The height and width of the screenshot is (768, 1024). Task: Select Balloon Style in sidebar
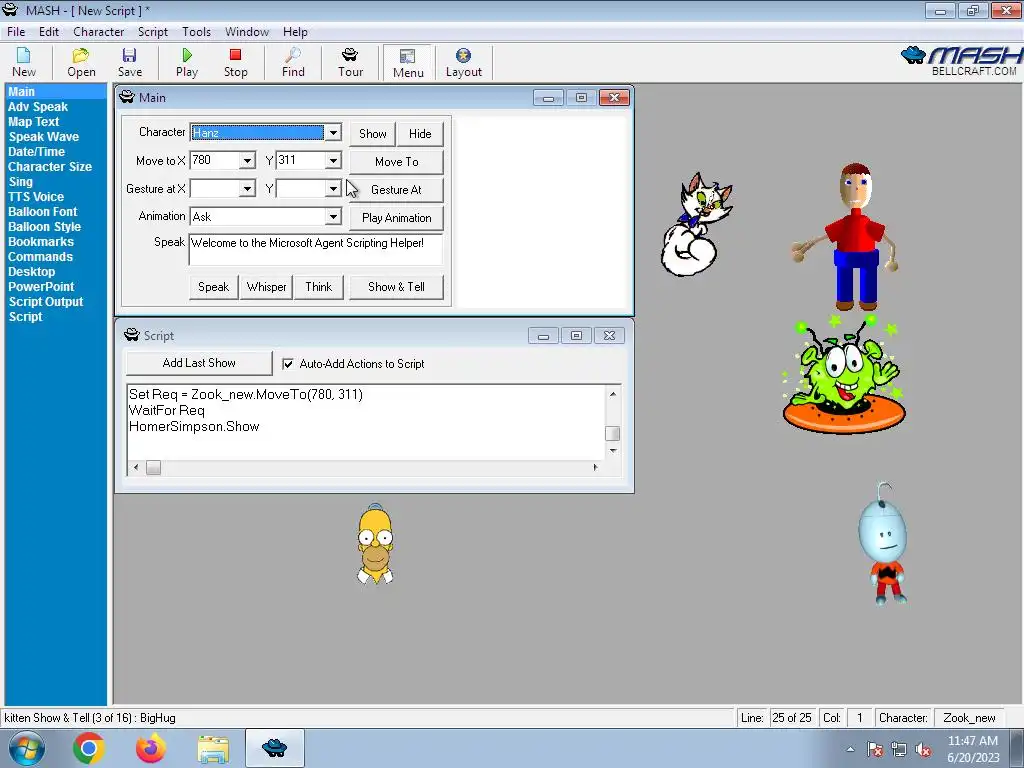tap(44, 227)
